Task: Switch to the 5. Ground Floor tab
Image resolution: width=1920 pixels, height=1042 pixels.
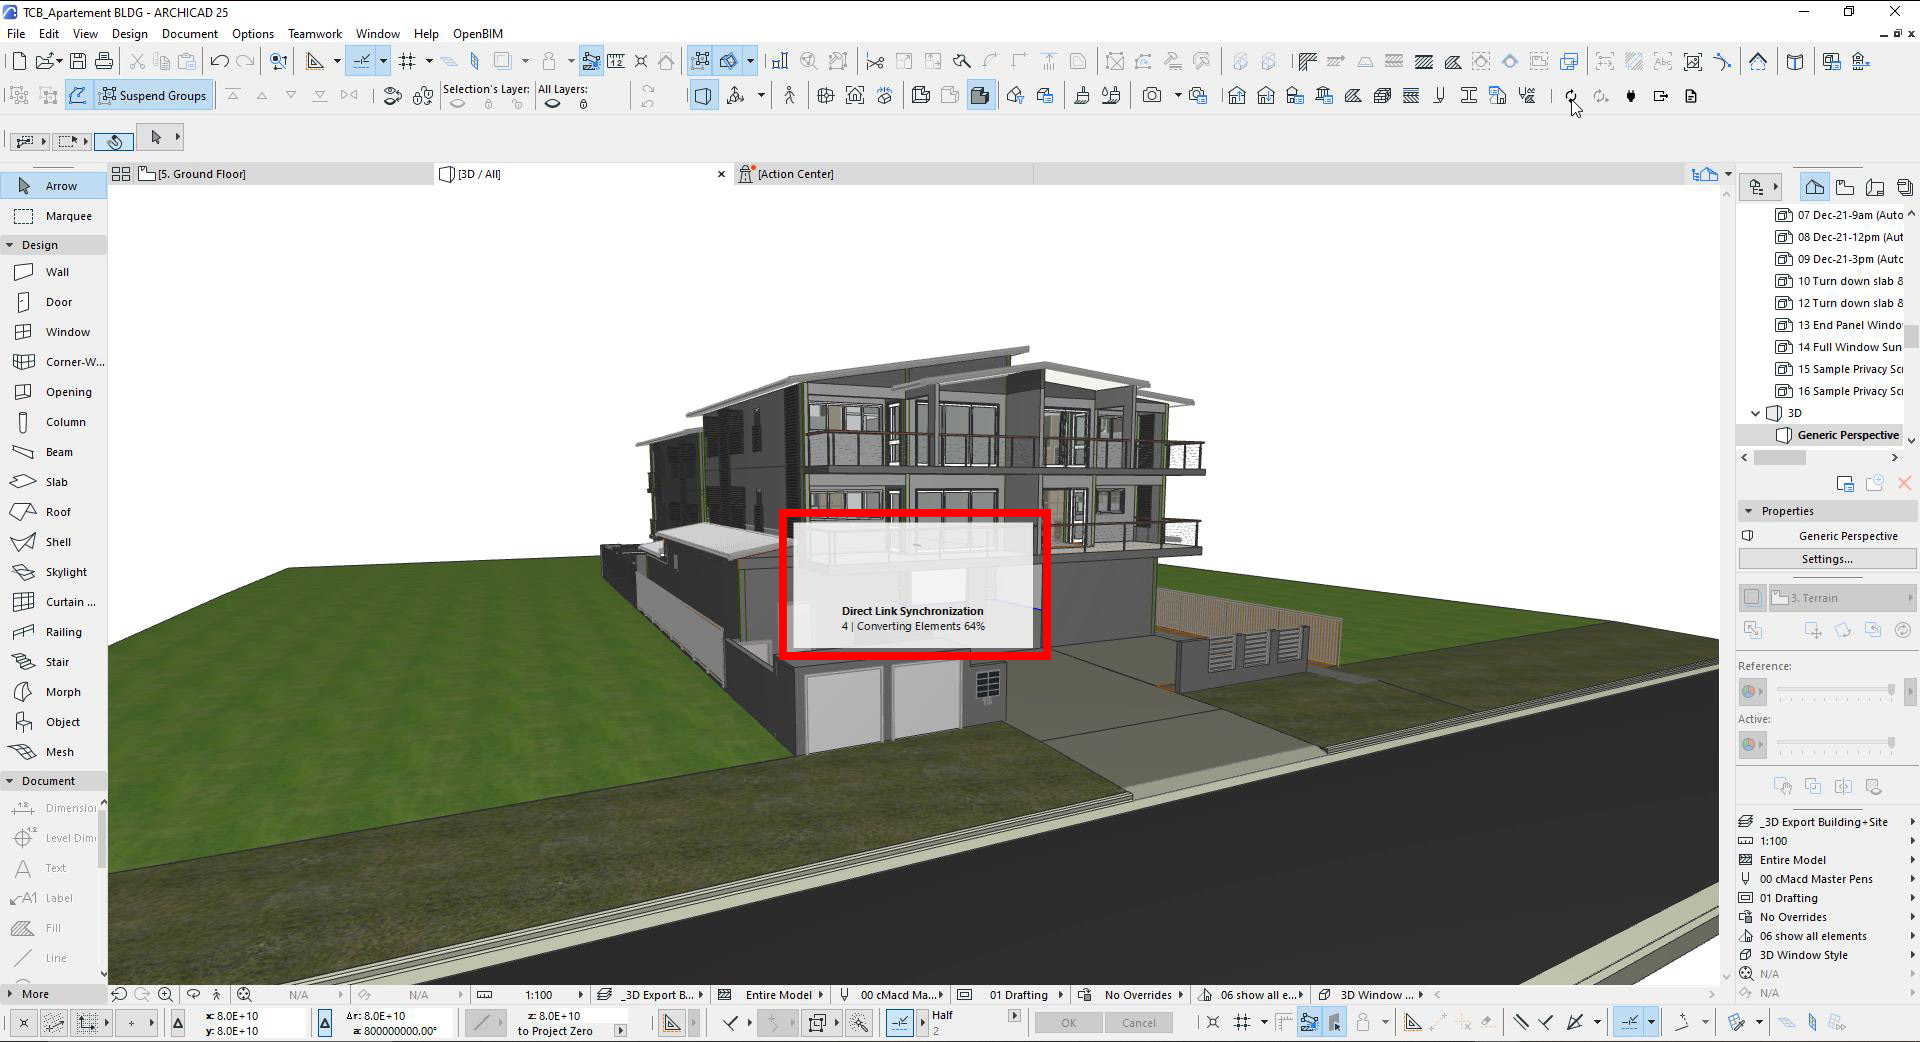Action: (x=284, y=174)
